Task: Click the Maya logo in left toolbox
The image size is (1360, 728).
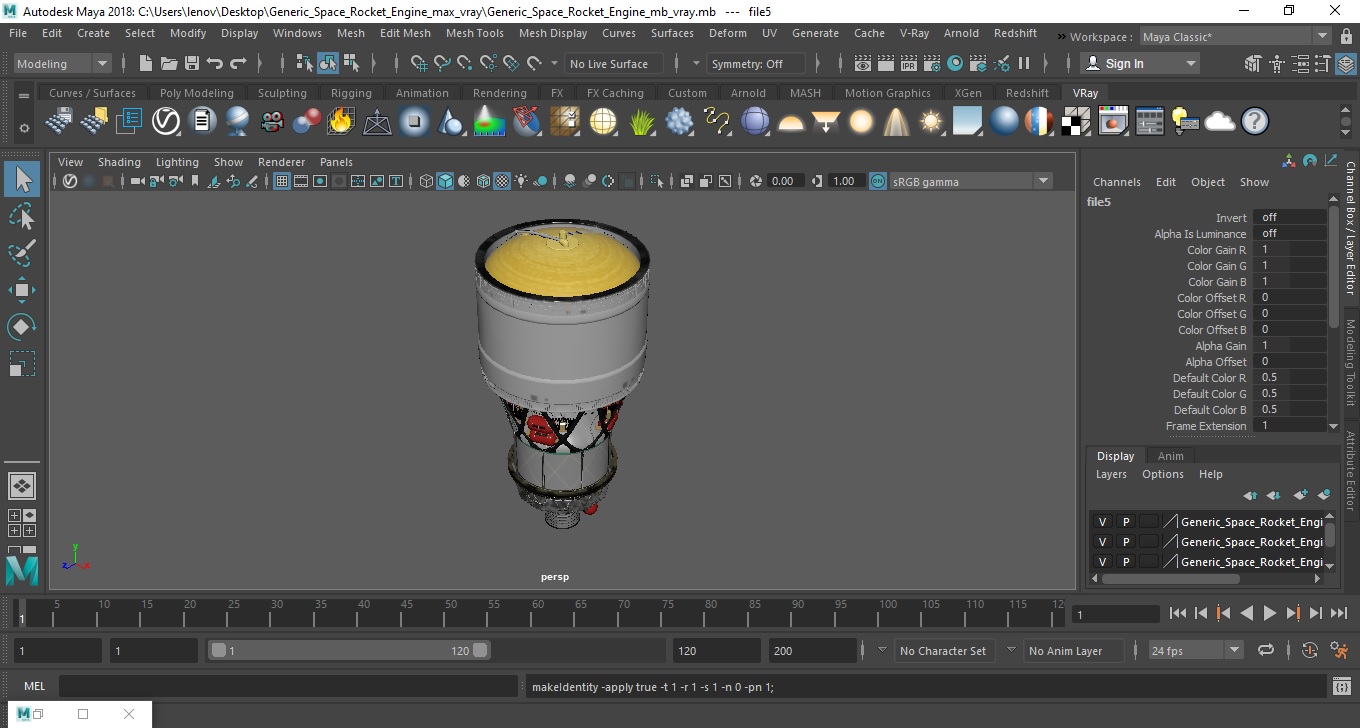Action: [x=22, y=571]
